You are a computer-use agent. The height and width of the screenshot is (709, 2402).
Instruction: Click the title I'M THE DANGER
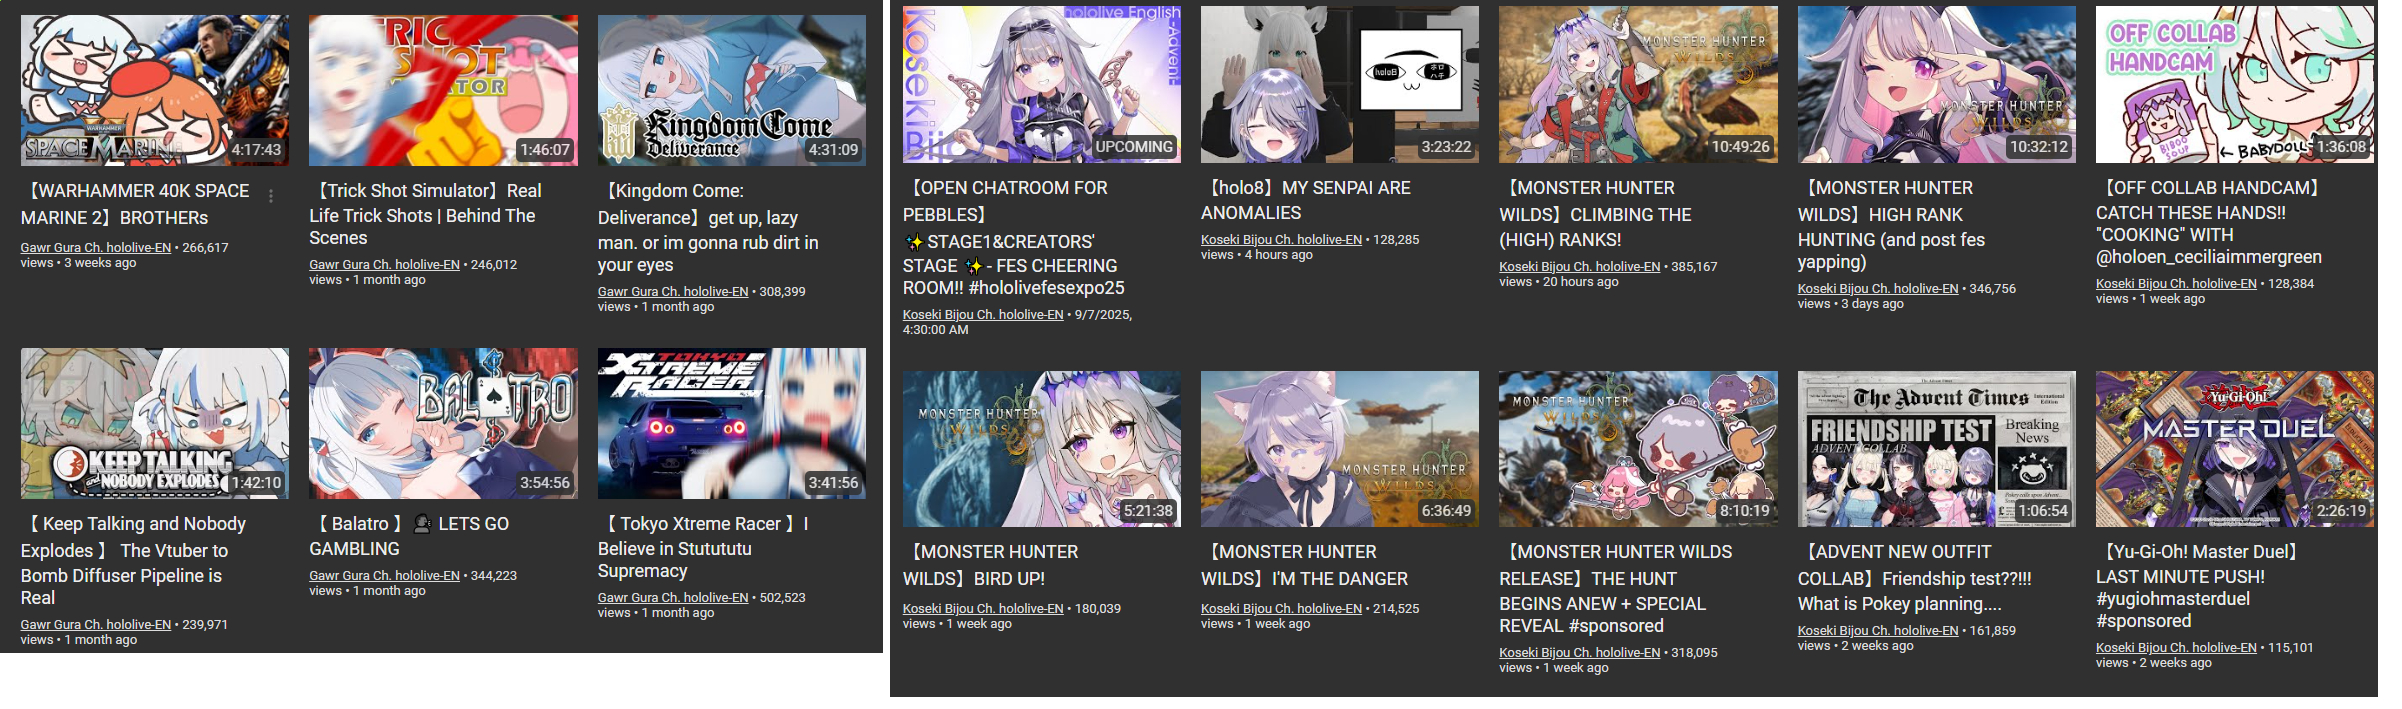[1304, 565]
